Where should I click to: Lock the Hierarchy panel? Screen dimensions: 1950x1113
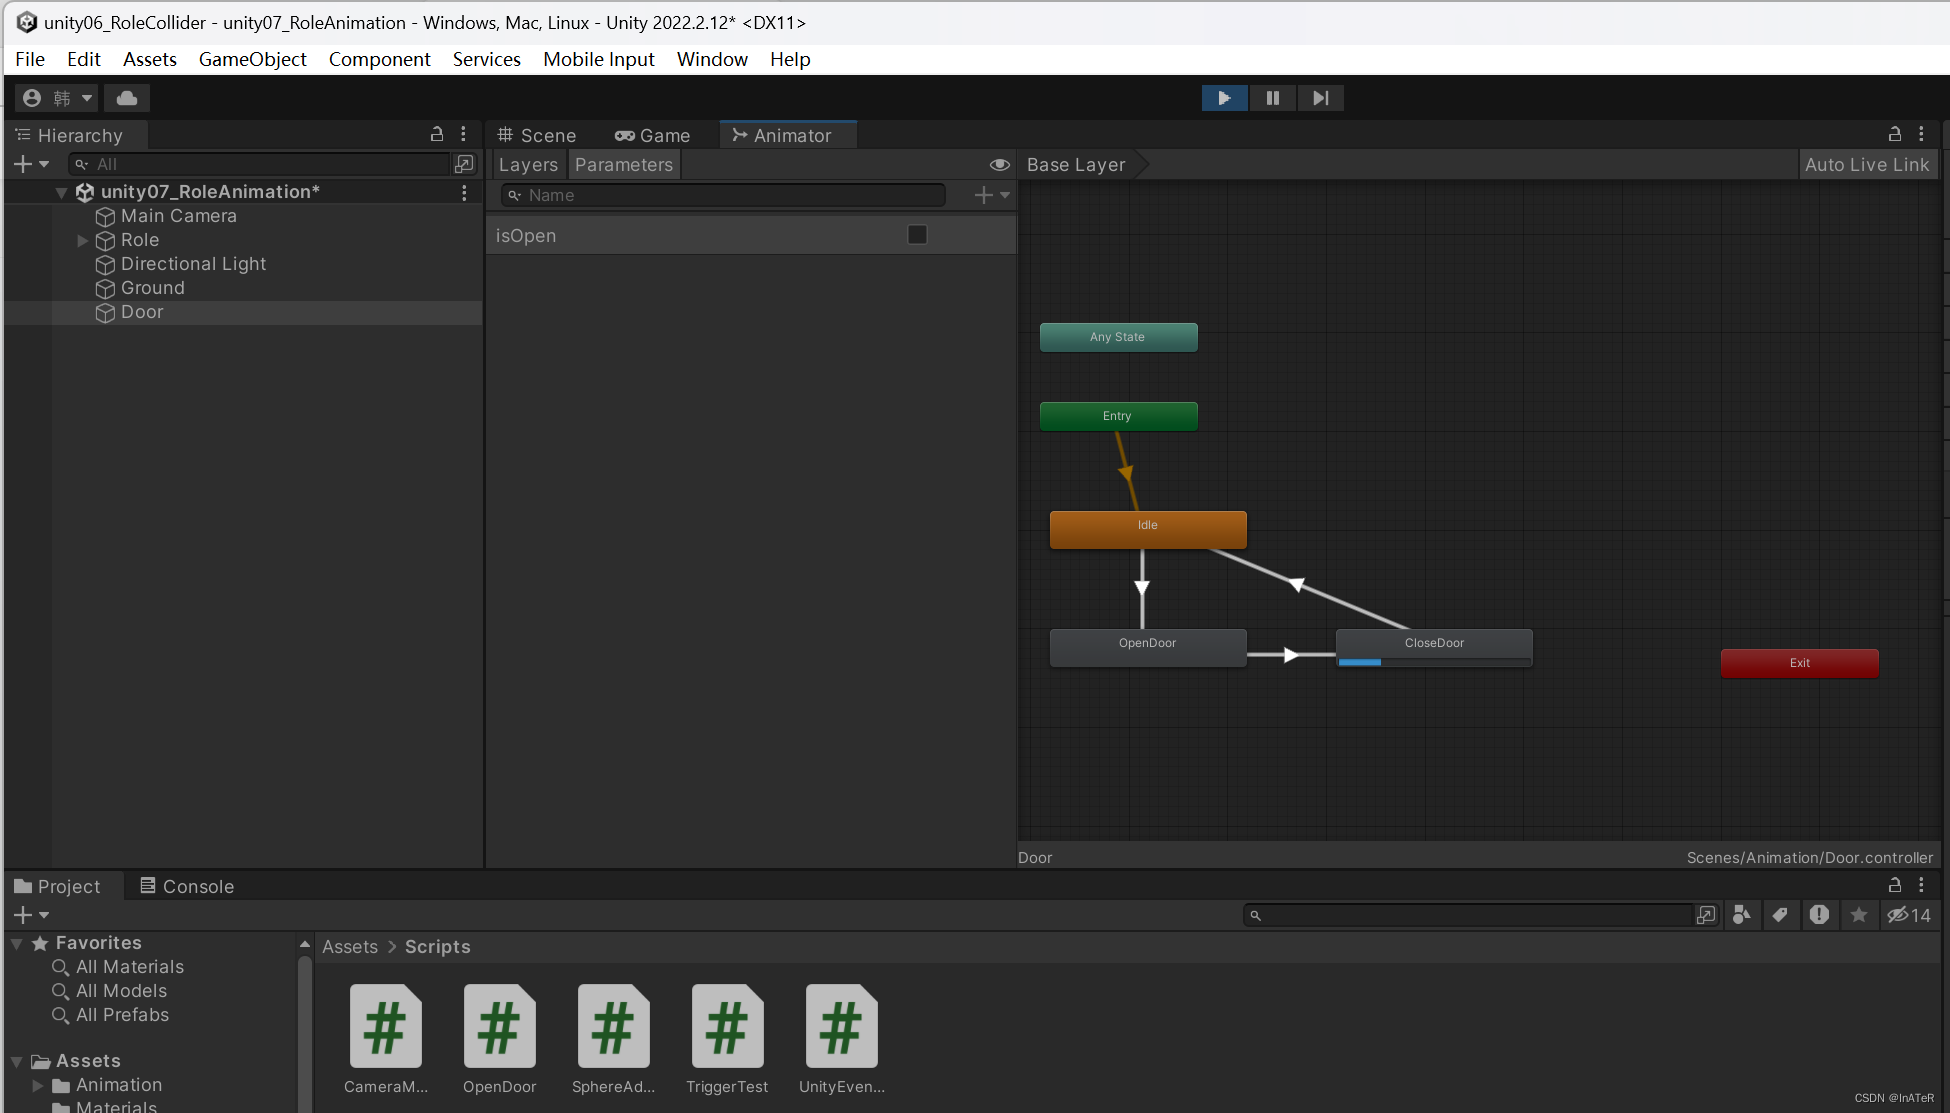pos(436,134)
